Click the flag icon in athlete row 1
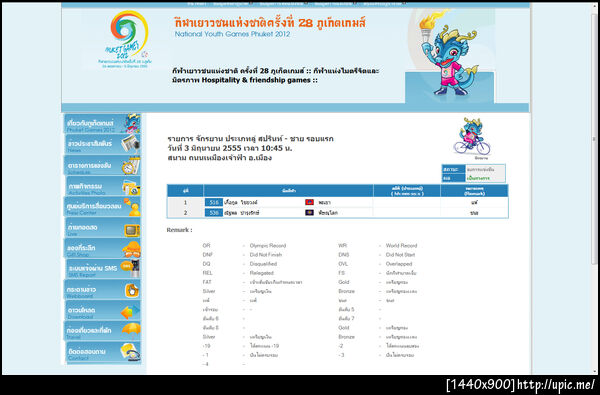The width and height of the screenshot is (600, 395). tap(310, 202)
